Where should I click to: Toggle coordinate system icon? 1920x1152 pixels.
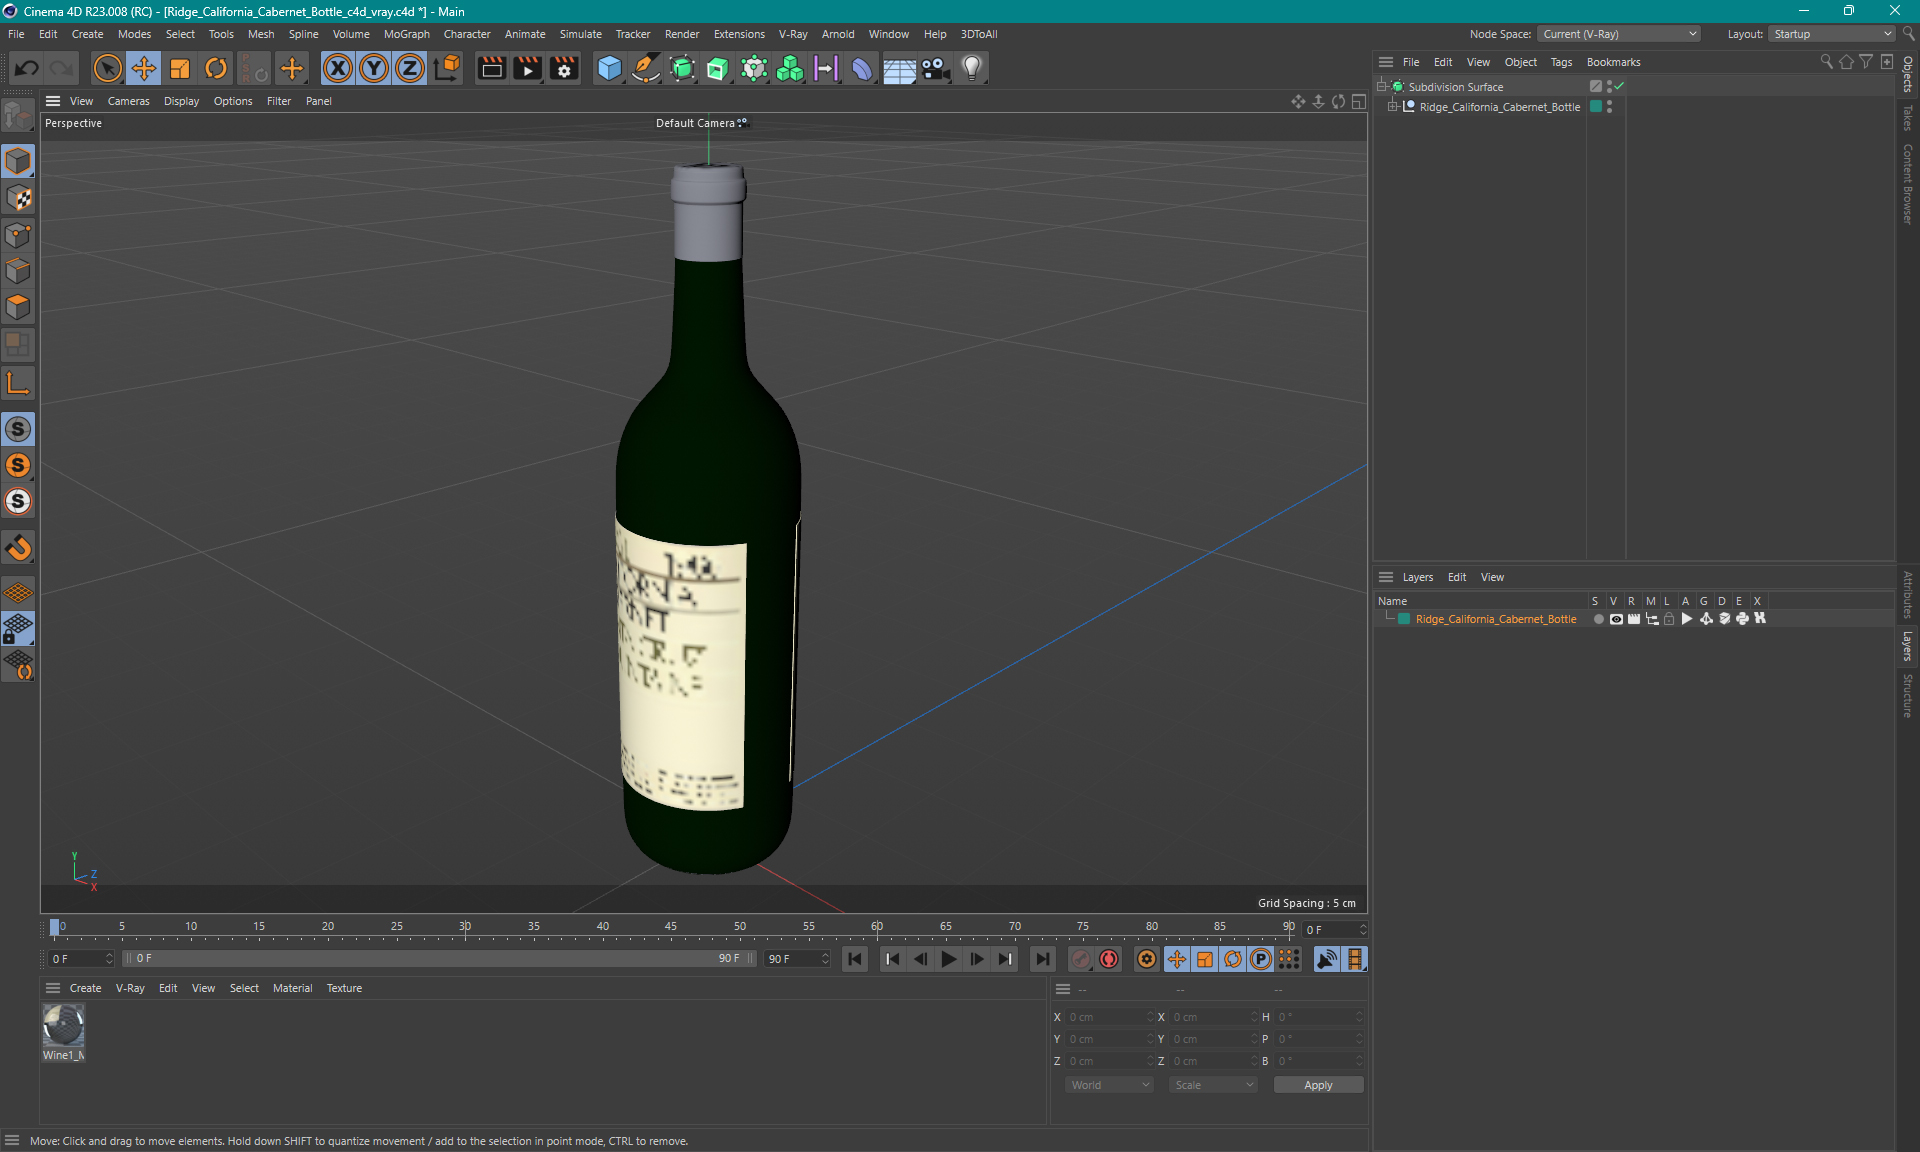pos(447,68)
